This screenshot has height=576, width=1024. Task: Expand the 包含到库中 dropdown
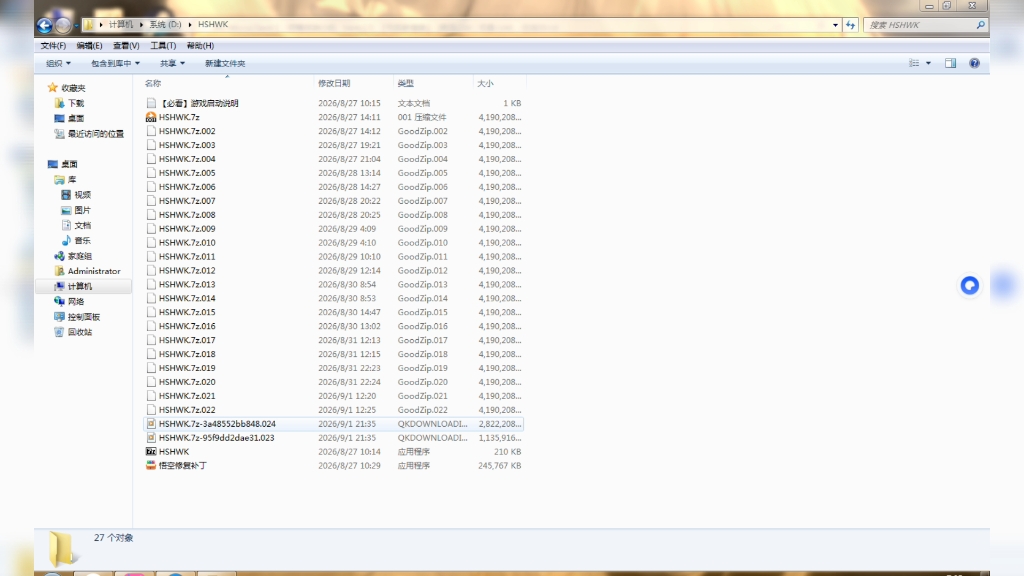pyautogui.click(x=116, y=63)
